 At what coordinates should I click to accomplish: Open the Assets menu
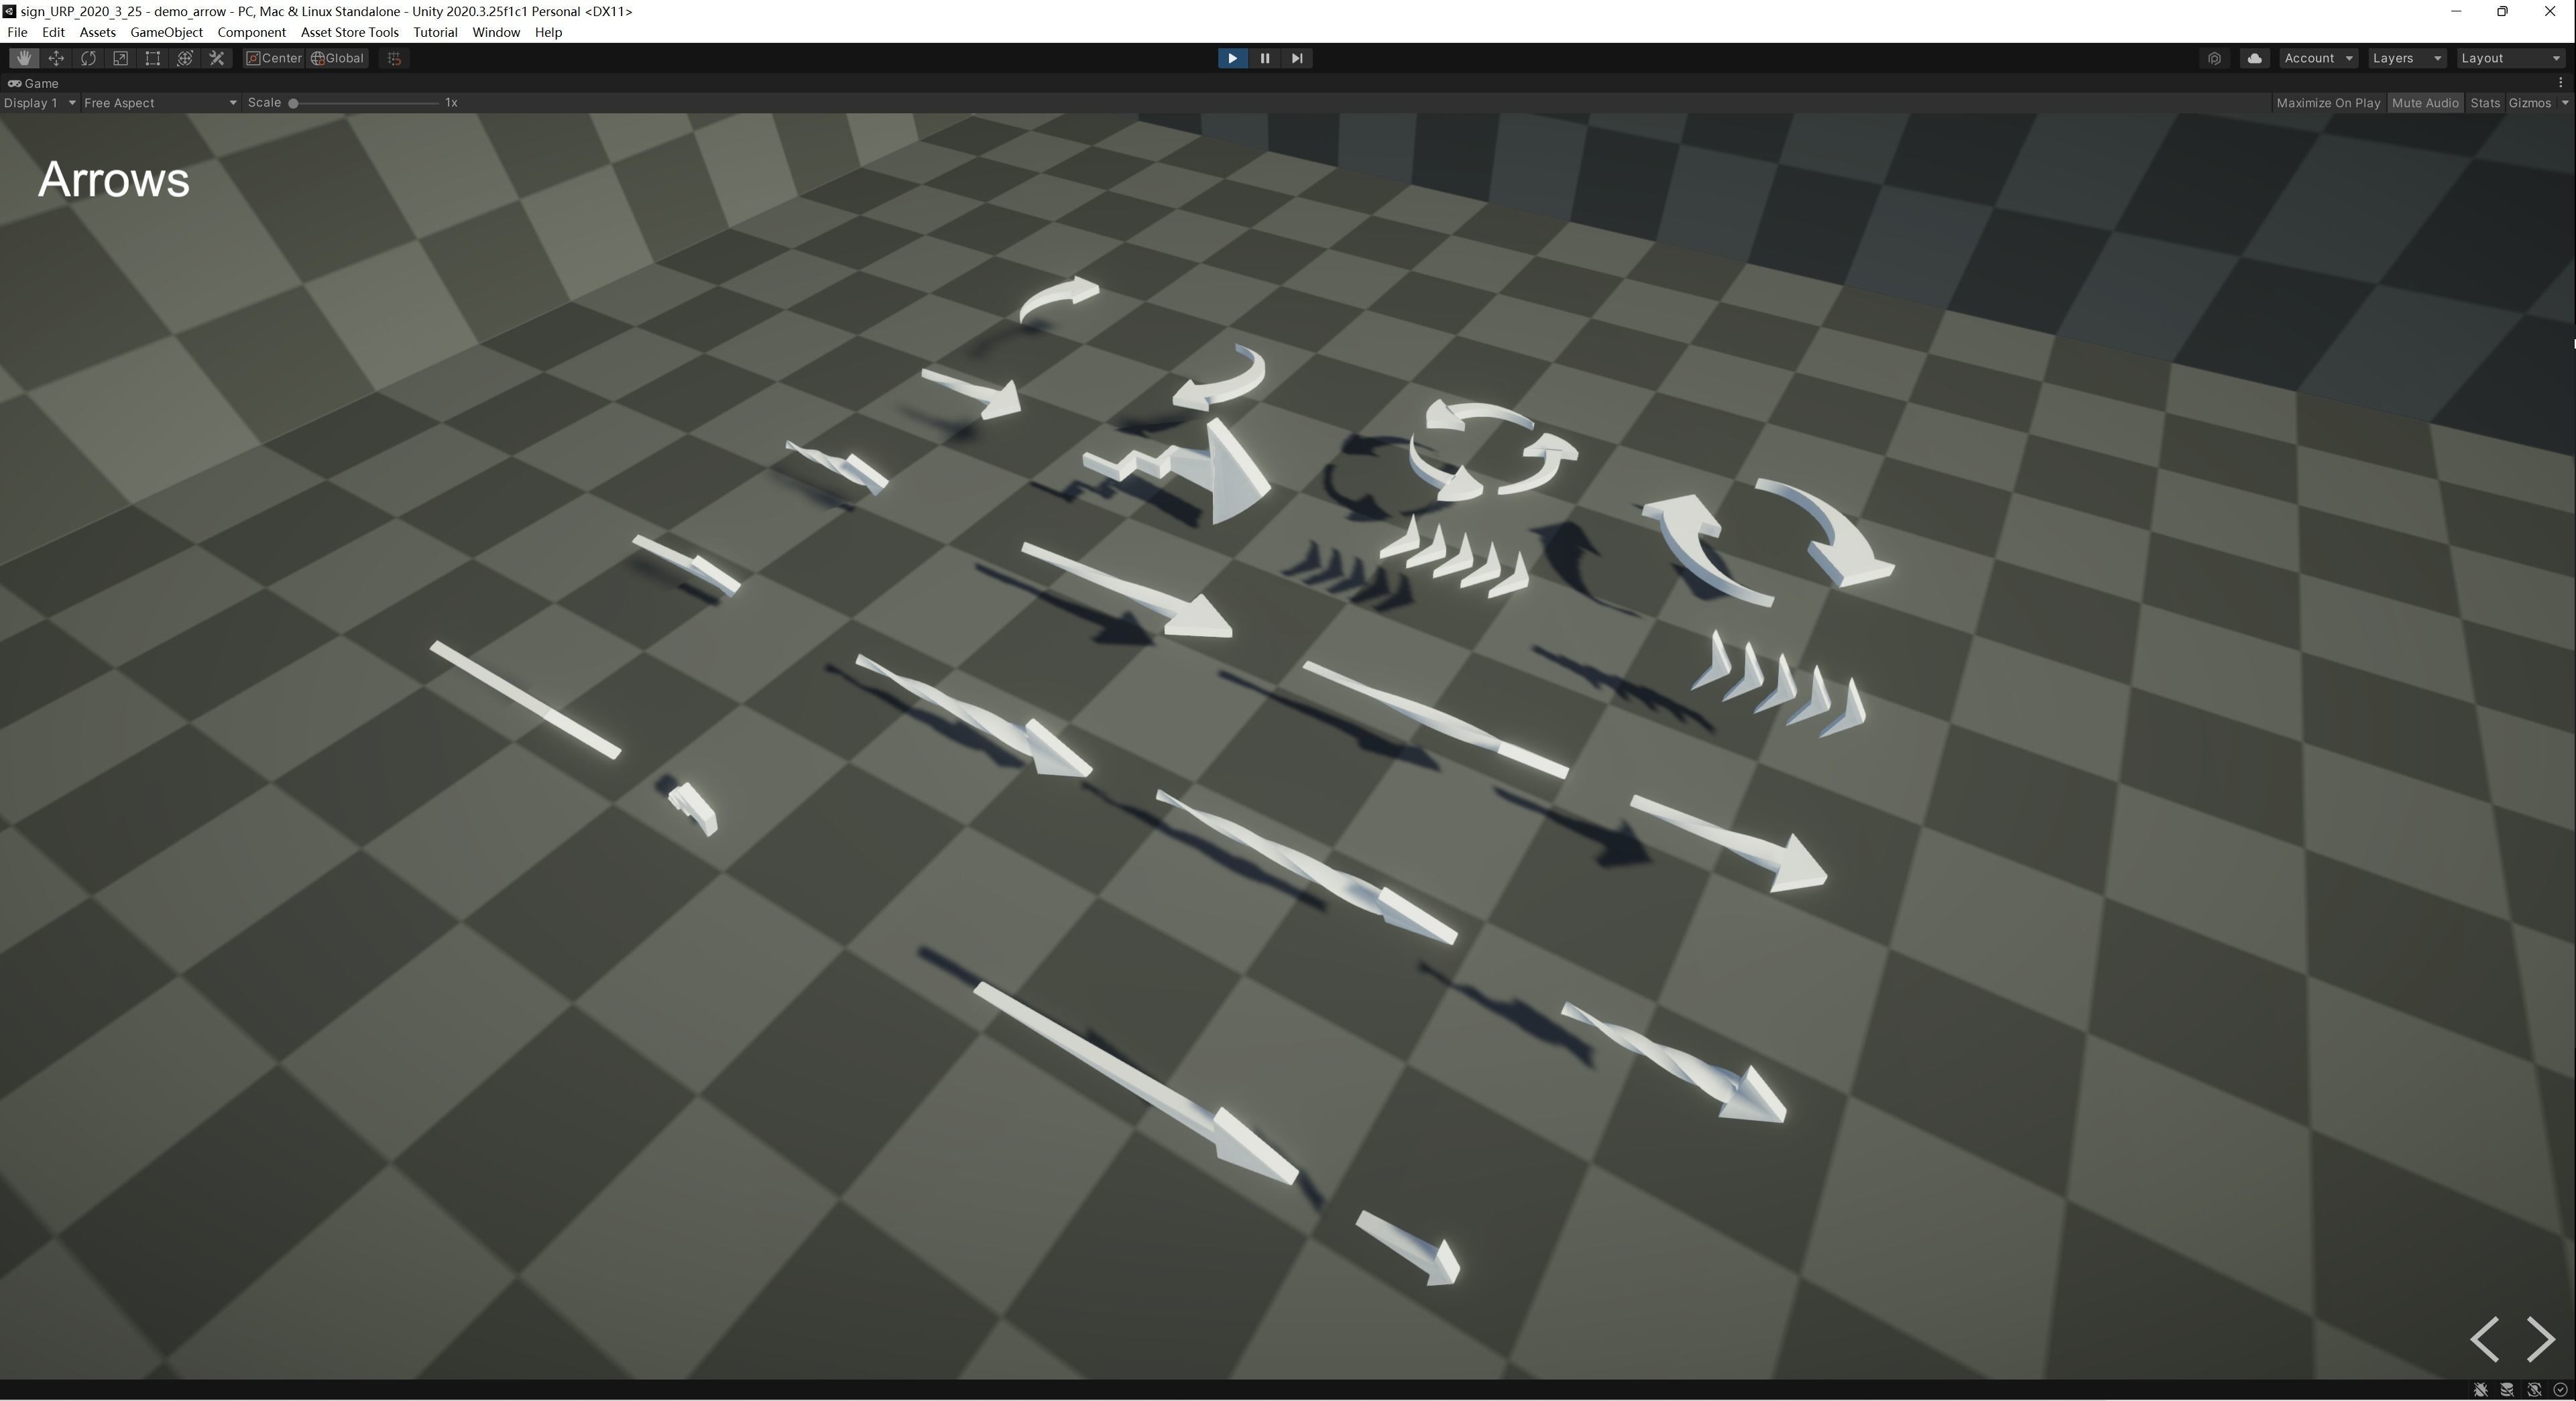click(x=97, y=32)
